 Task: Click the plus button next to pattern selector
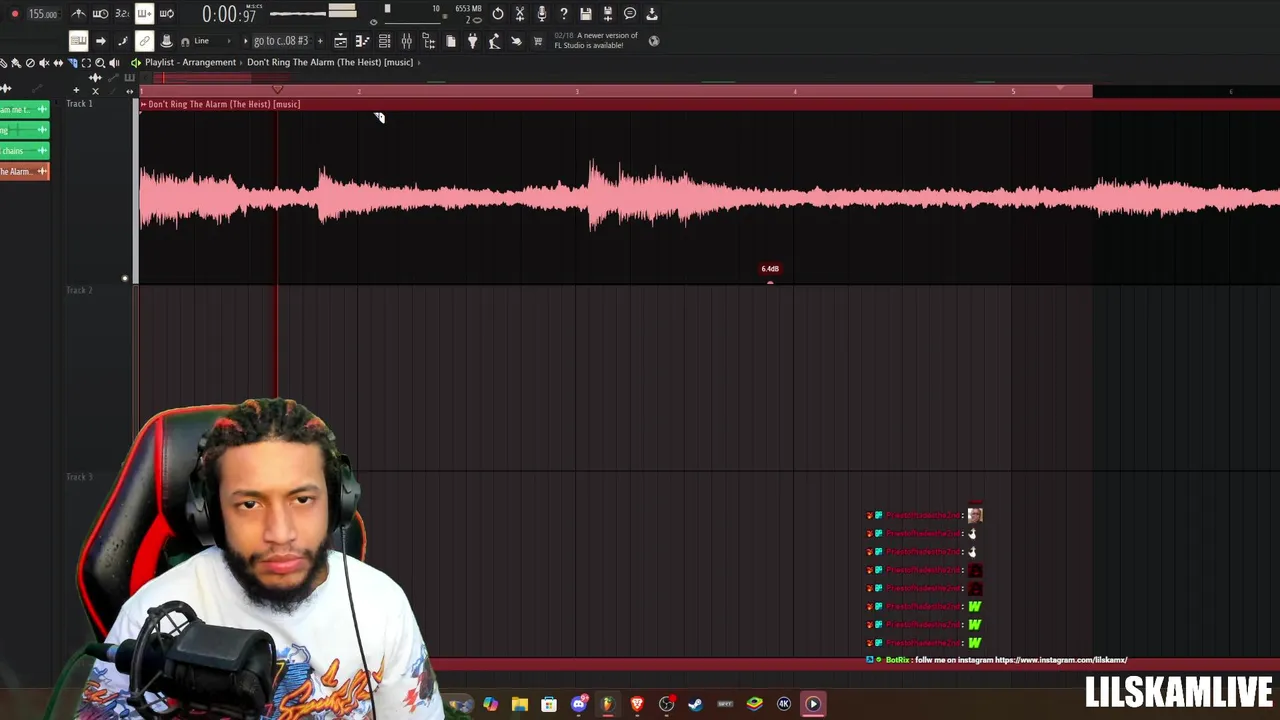[x=320, y=41]
